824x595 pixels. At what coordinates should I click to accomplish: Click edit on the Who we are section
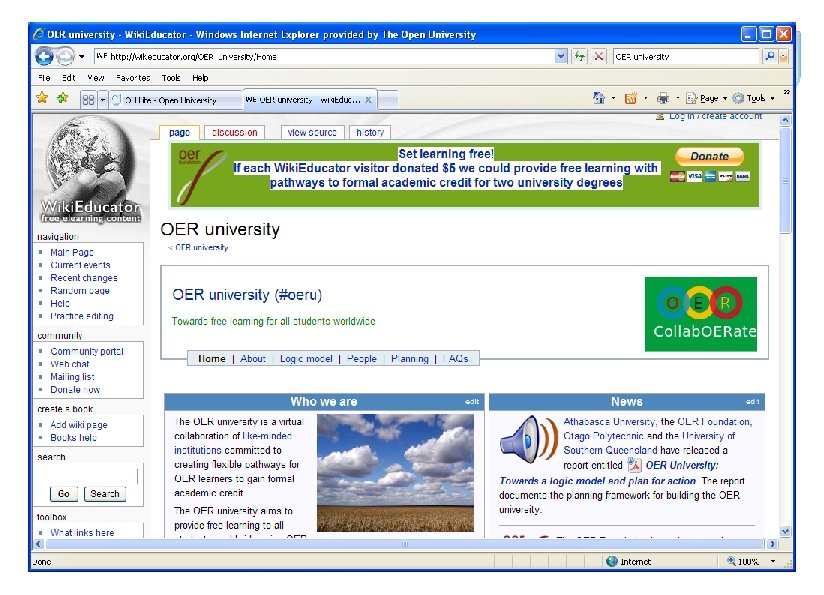pyautogui.click(x=472, y=402)
